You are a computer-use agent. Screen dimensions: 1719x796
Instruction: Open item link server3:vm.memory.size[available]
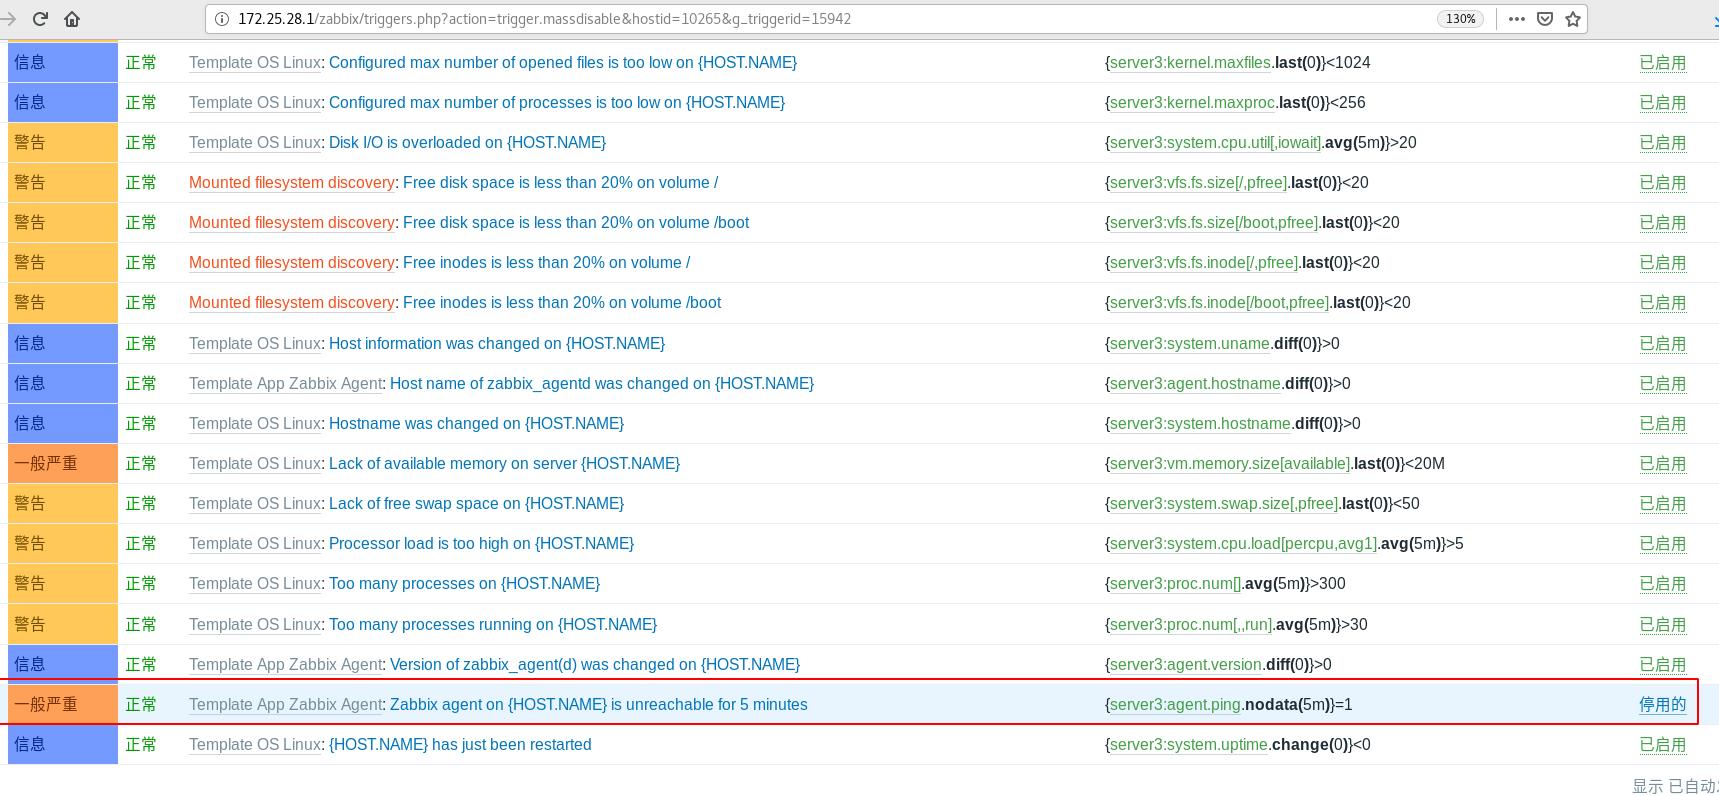click(1230, 463)
